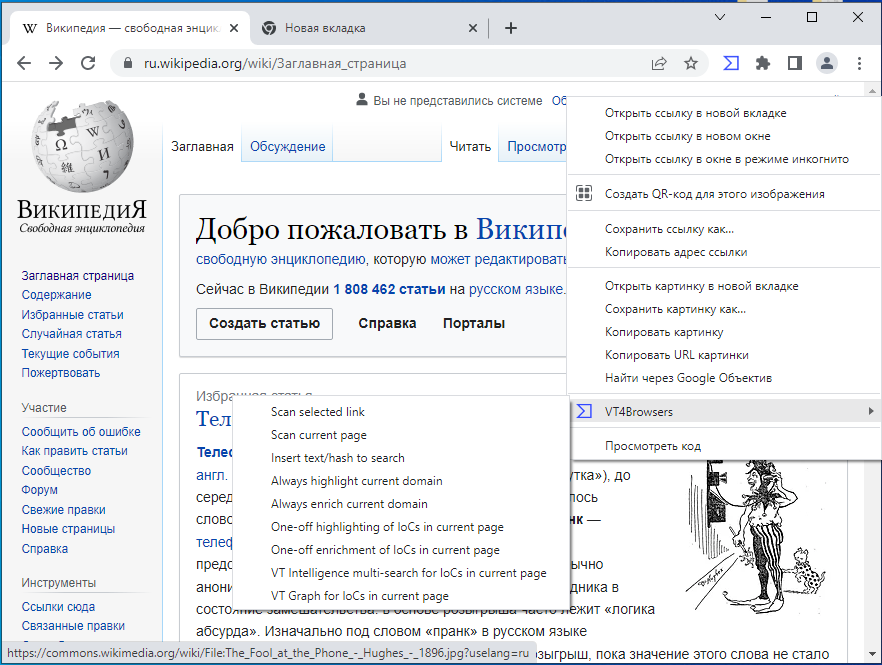Click the Создать статью button
Screen dimensions: 882x665
[264, 323]
